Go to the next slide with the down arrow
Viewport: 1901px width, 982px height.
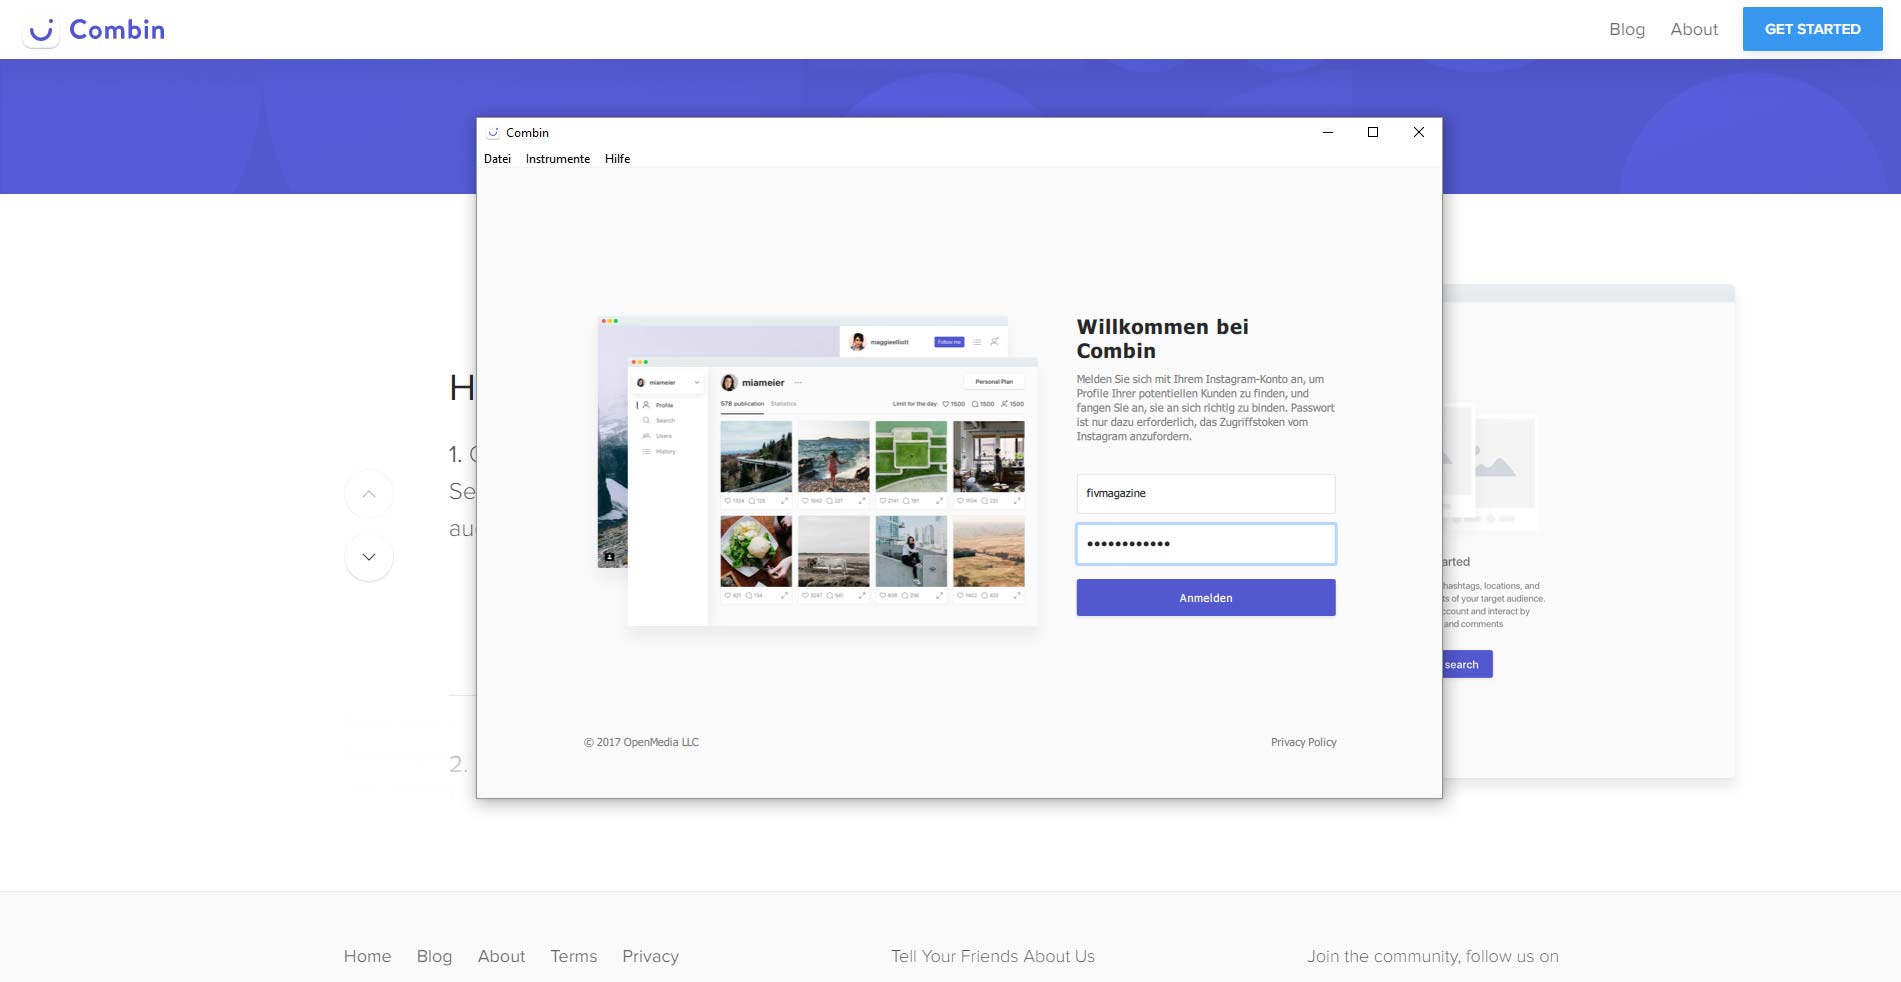369,557
